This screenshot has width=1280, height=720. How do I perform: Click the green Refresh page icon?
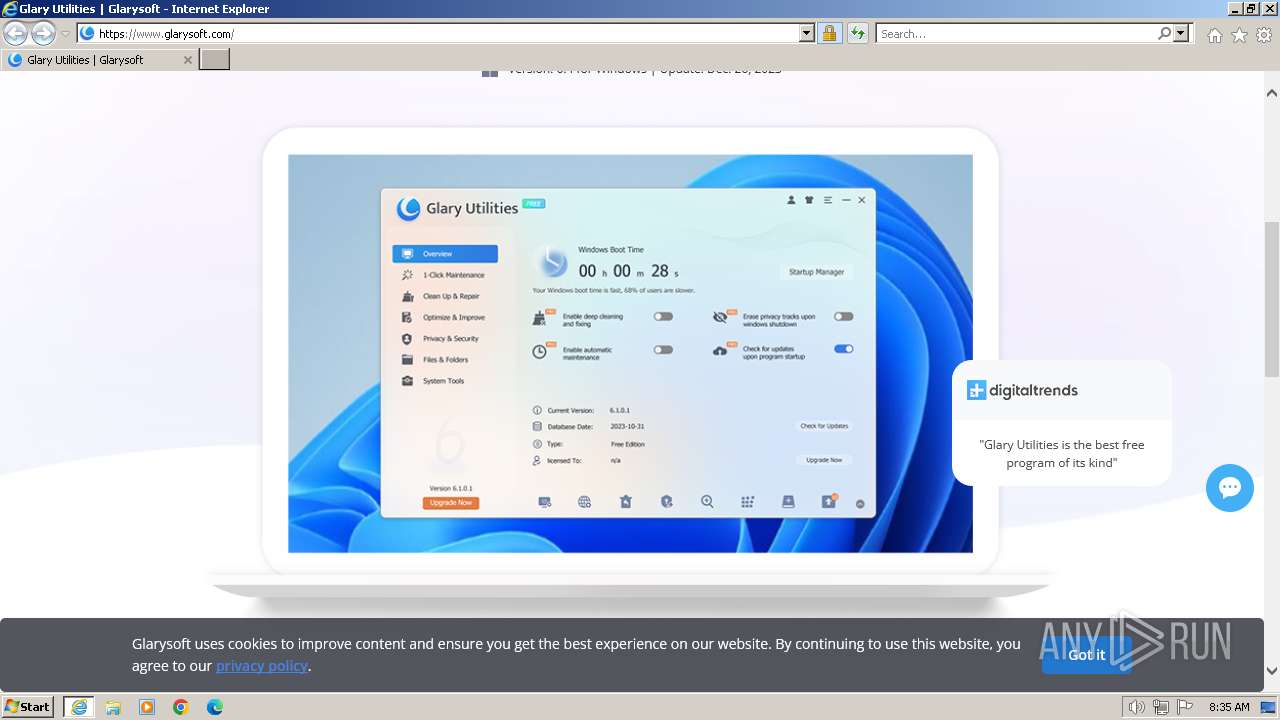click(x=857, y=34)
